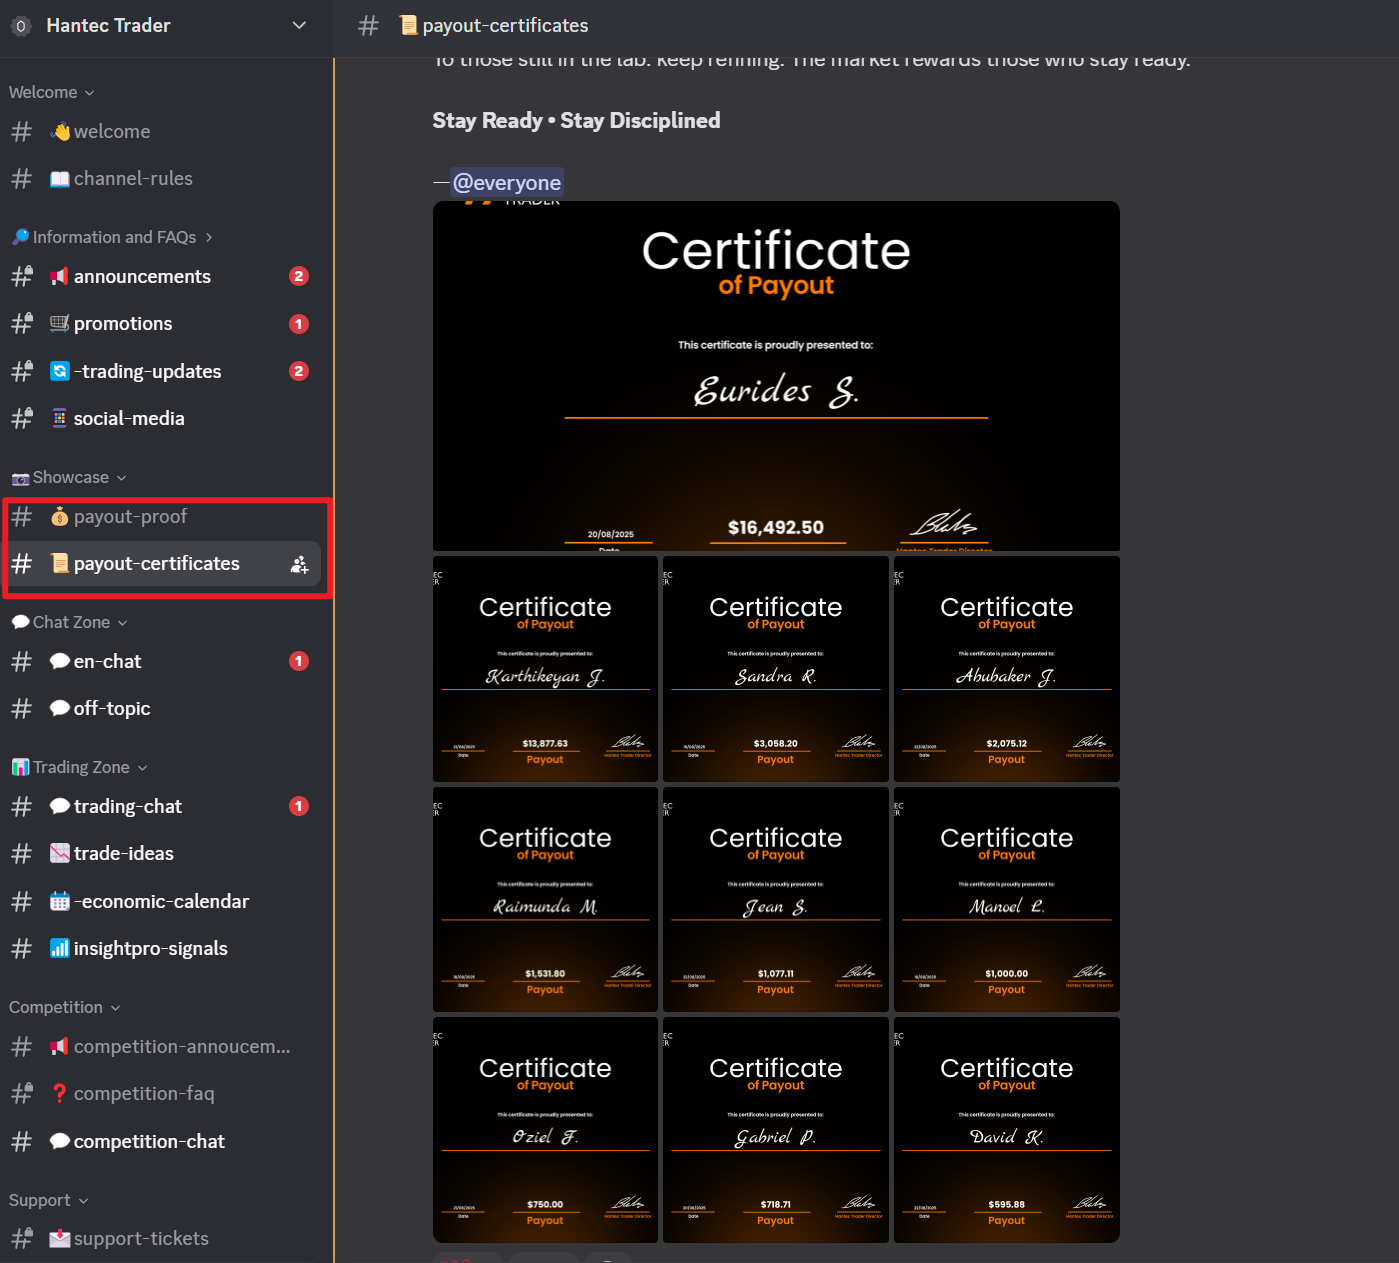Open the off-topic channel
Image resolution: width=1399 pixels, height=1263 pixels.
tap(112, 708)
